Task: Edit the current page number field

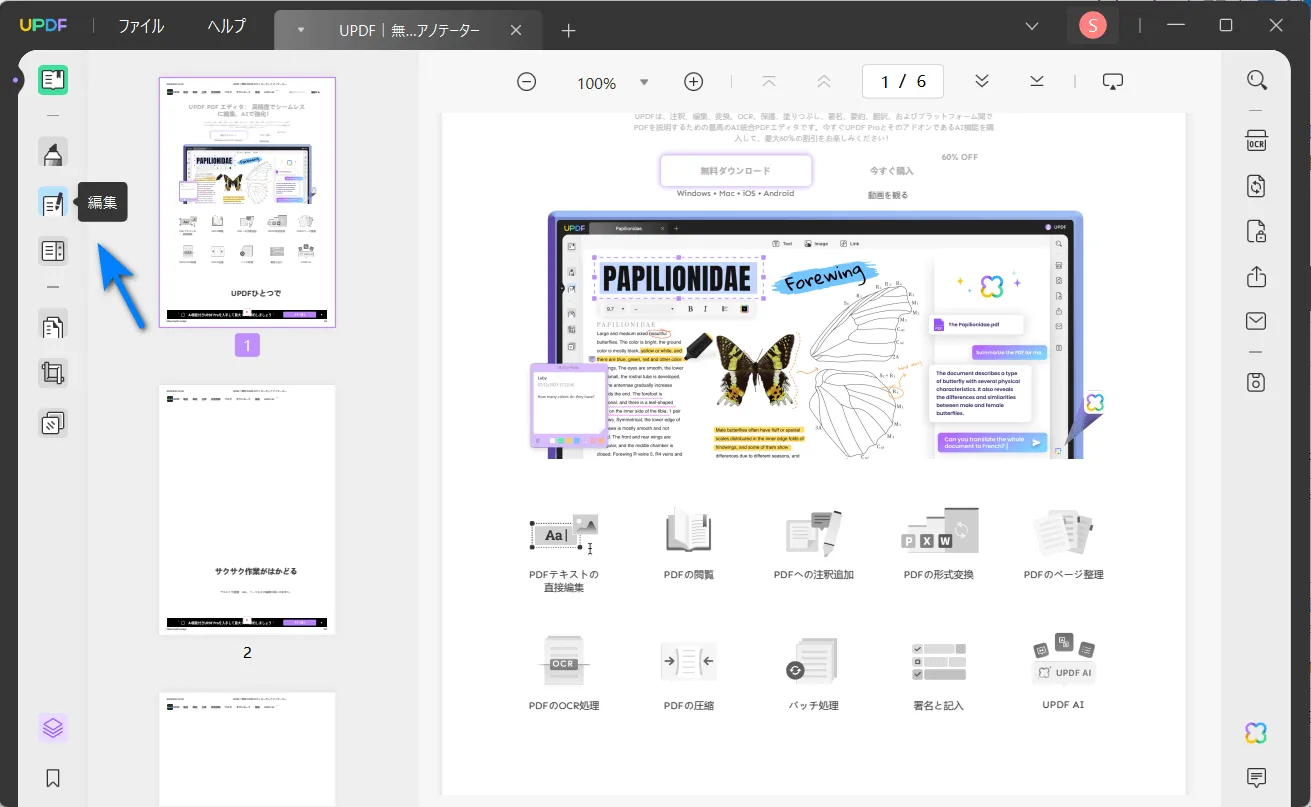Action: (x=903, y=82)
